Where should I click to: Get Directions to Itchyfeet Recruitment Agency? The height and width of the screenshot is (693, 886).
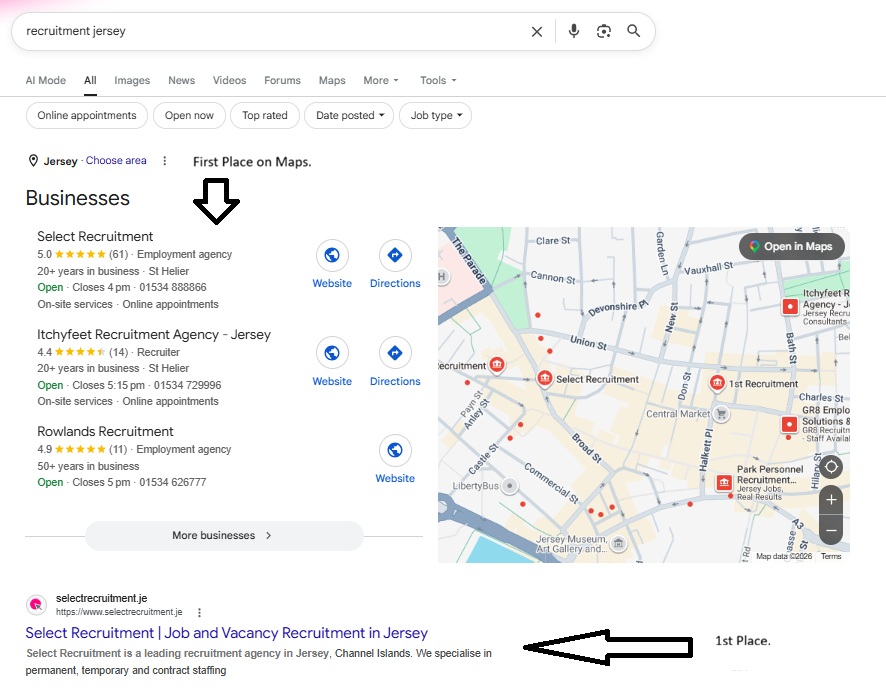(395, 353)
